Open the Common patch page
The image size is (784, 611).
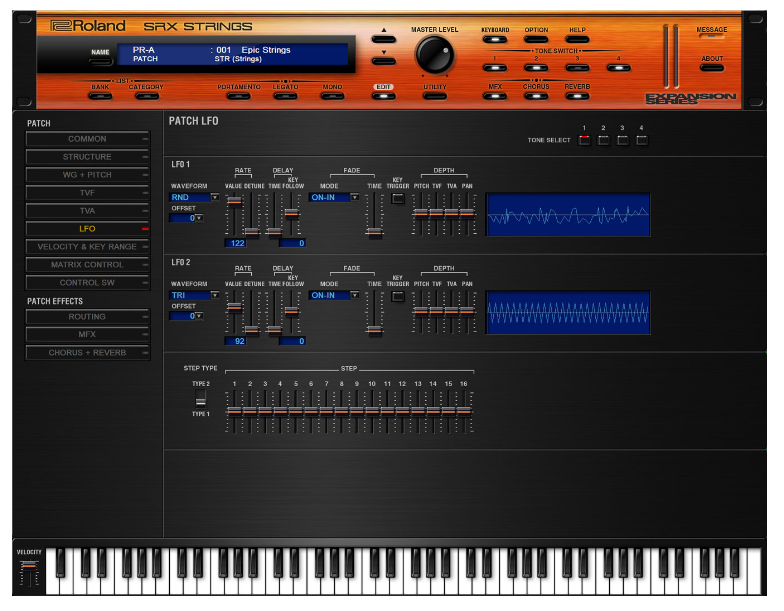coord(88,139)
